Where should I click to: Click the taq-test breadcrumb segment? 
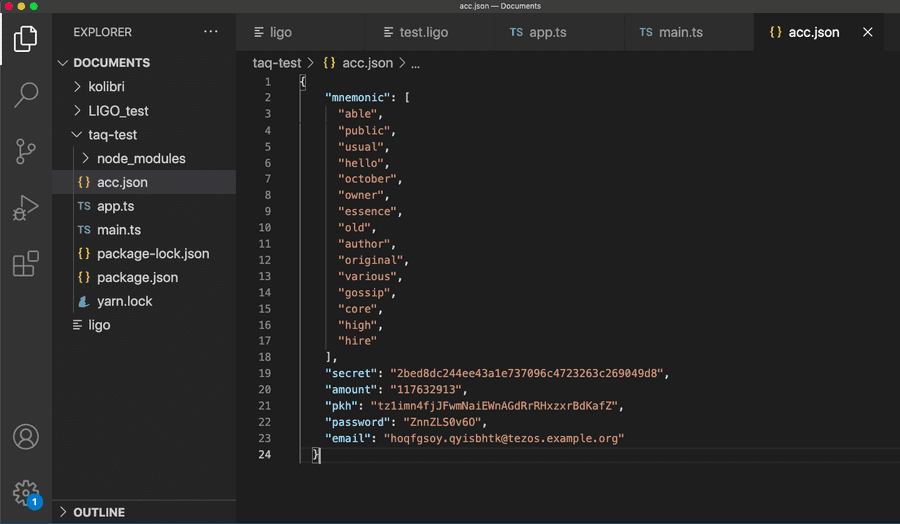[277, 63]
